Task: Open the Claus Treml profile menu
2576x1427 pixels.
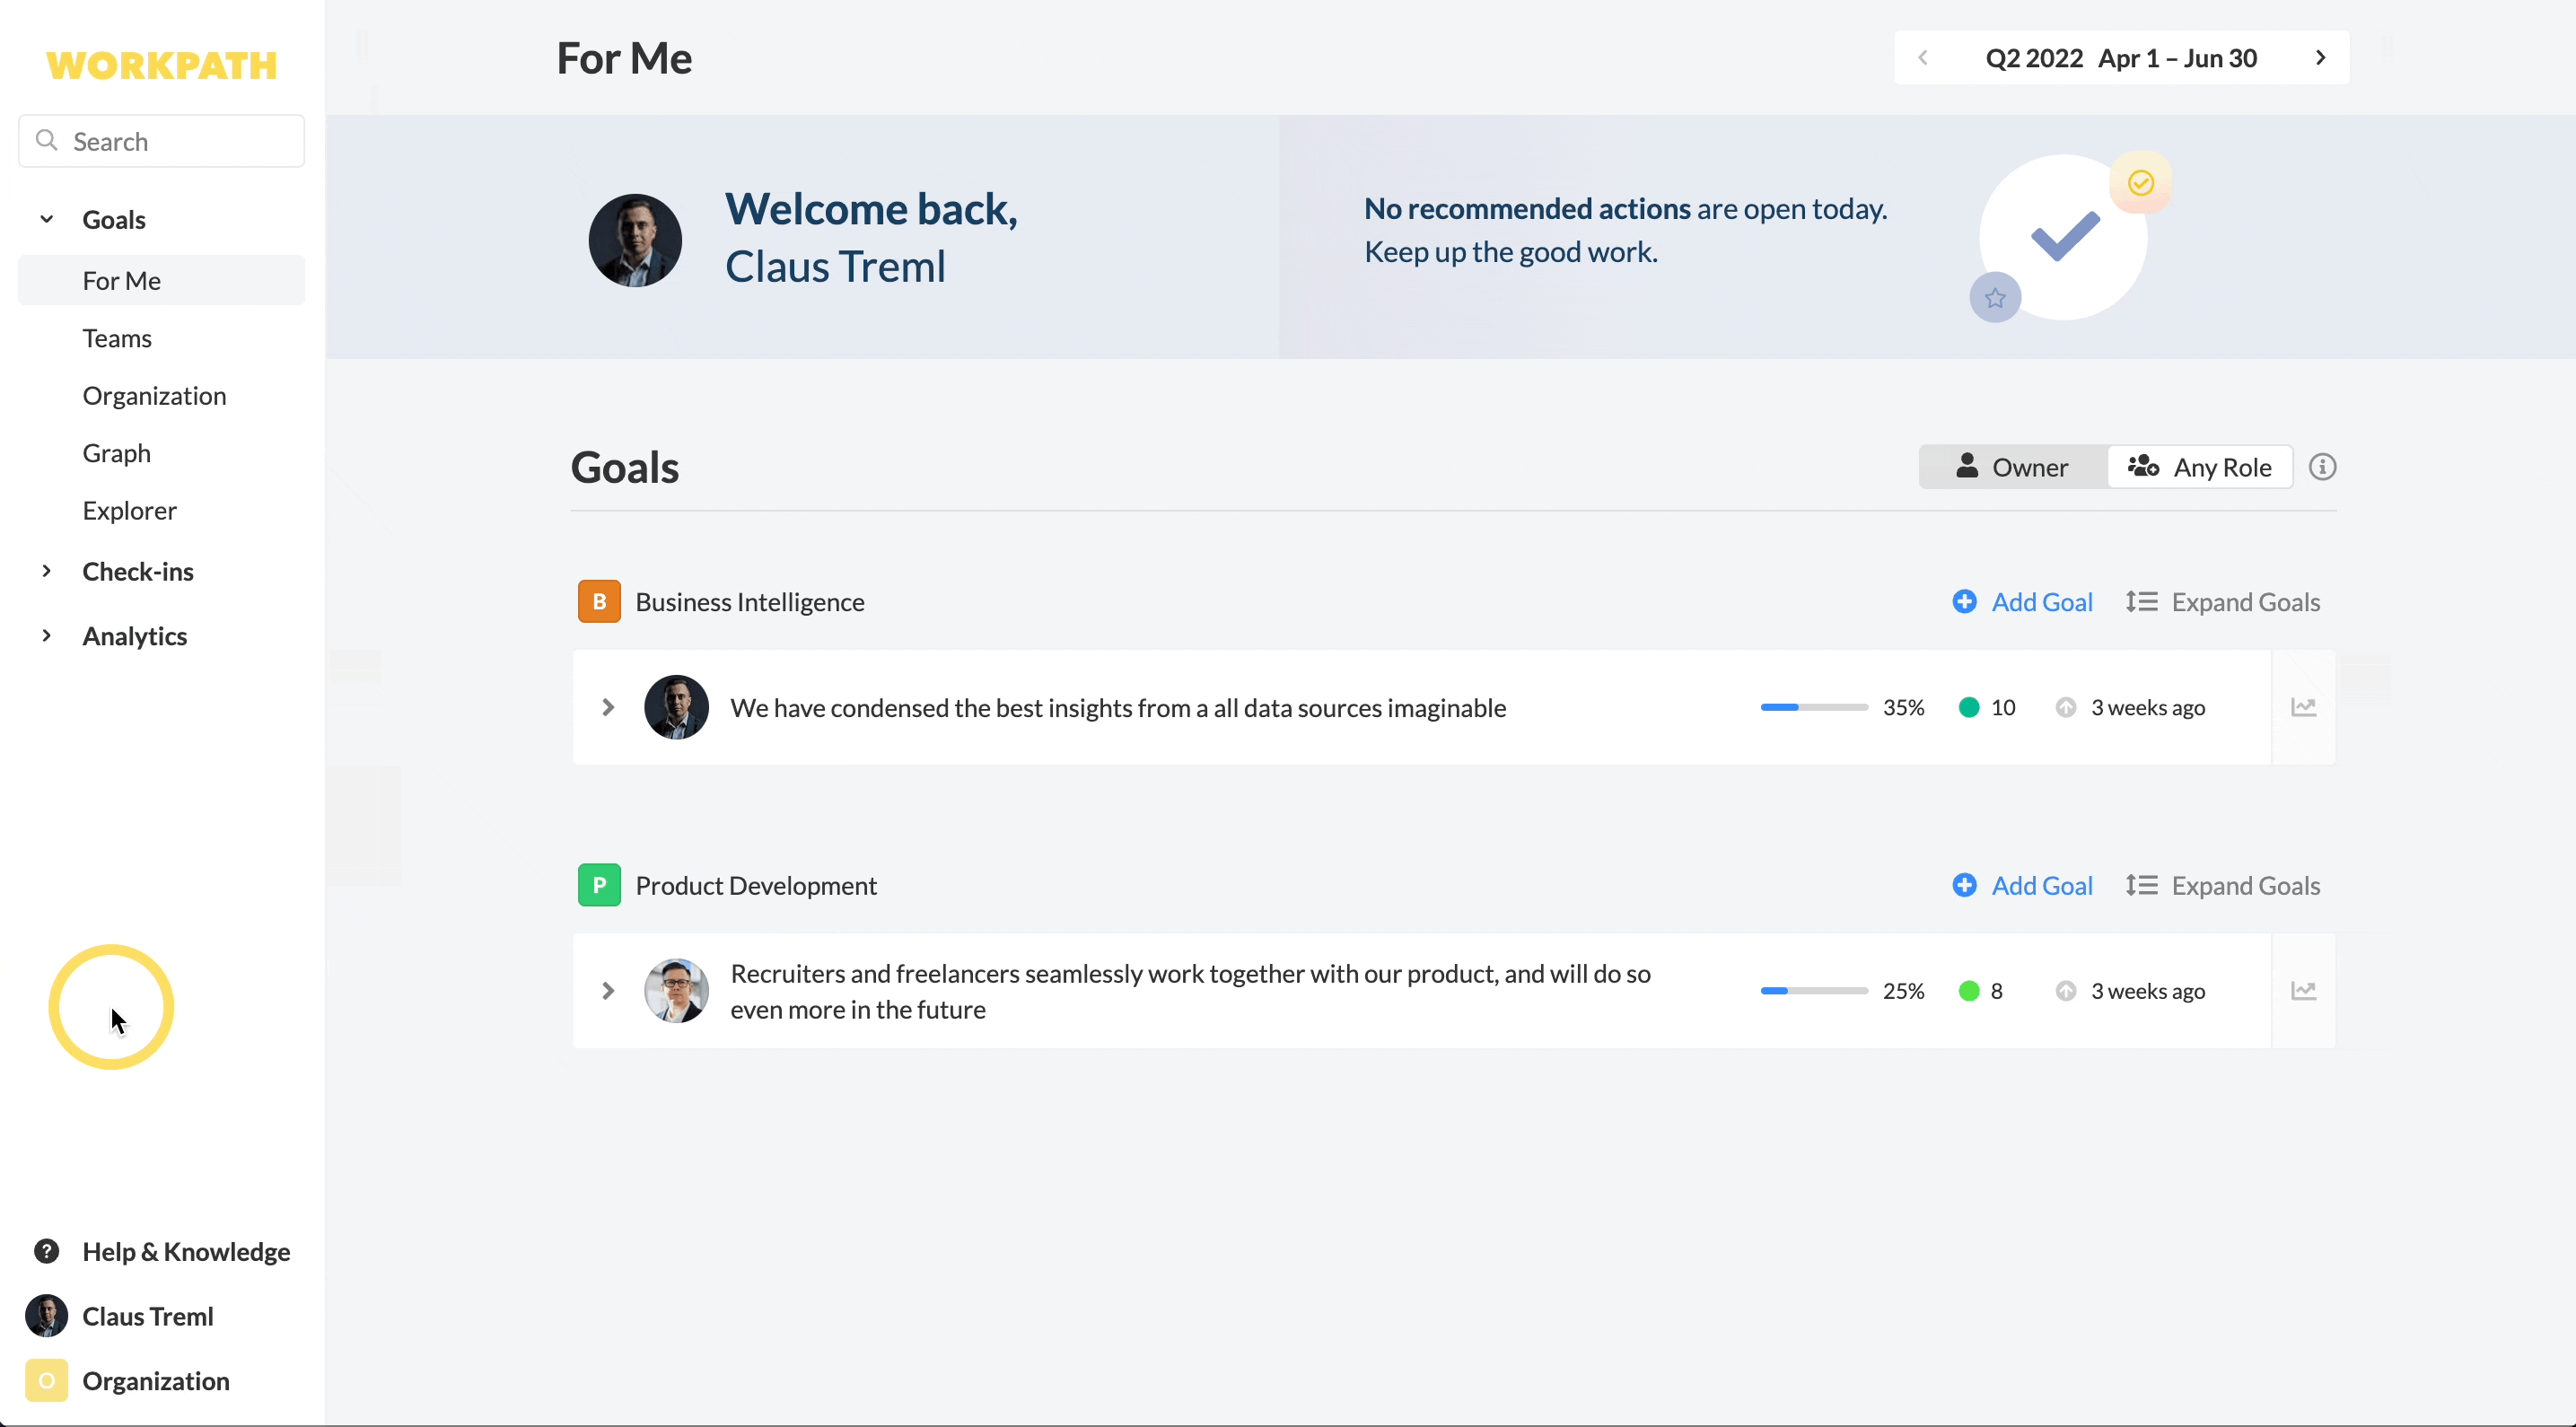Action: point(148,1316)
